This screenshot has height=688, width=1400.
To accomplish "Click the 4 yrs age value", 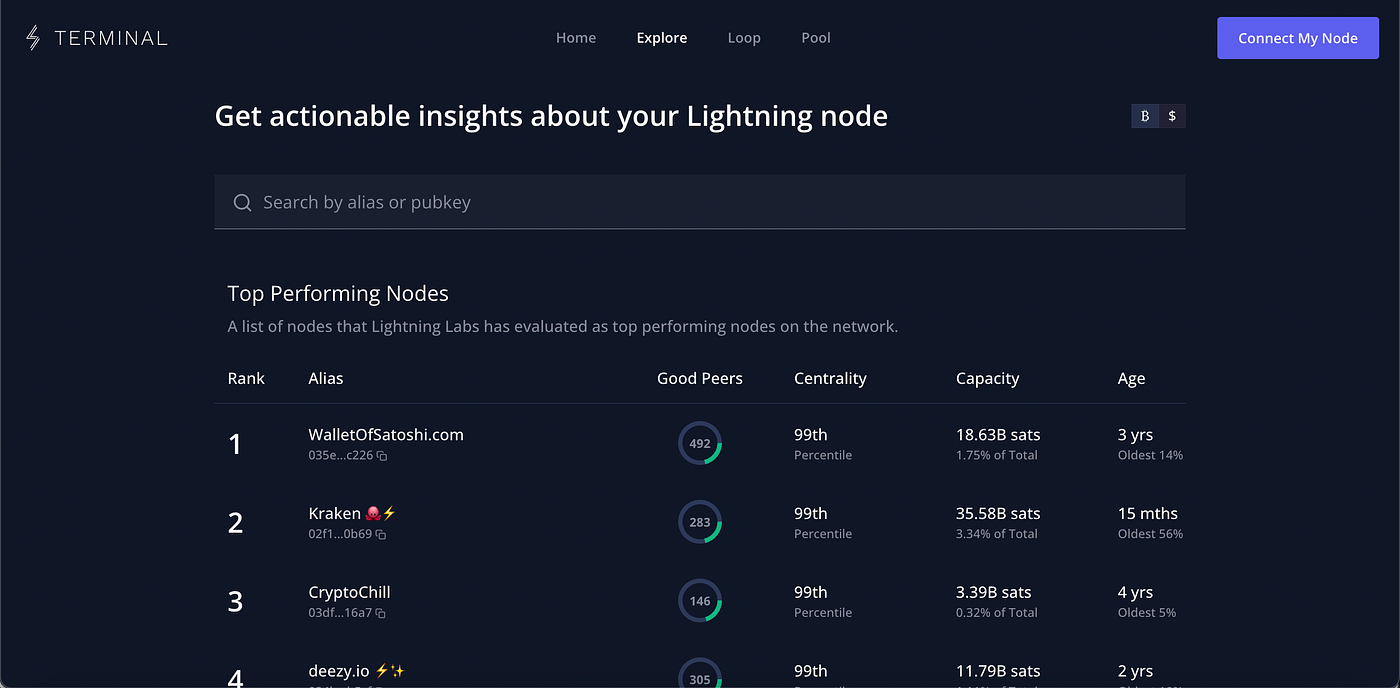I will click(1135, 593).
